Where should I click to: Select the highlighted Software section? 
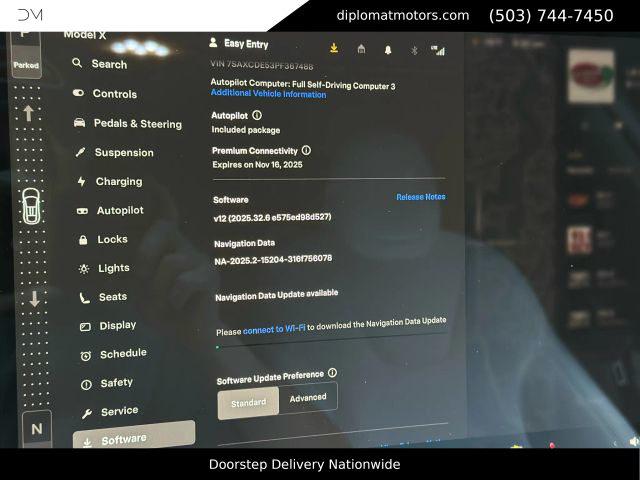(134, 436)
